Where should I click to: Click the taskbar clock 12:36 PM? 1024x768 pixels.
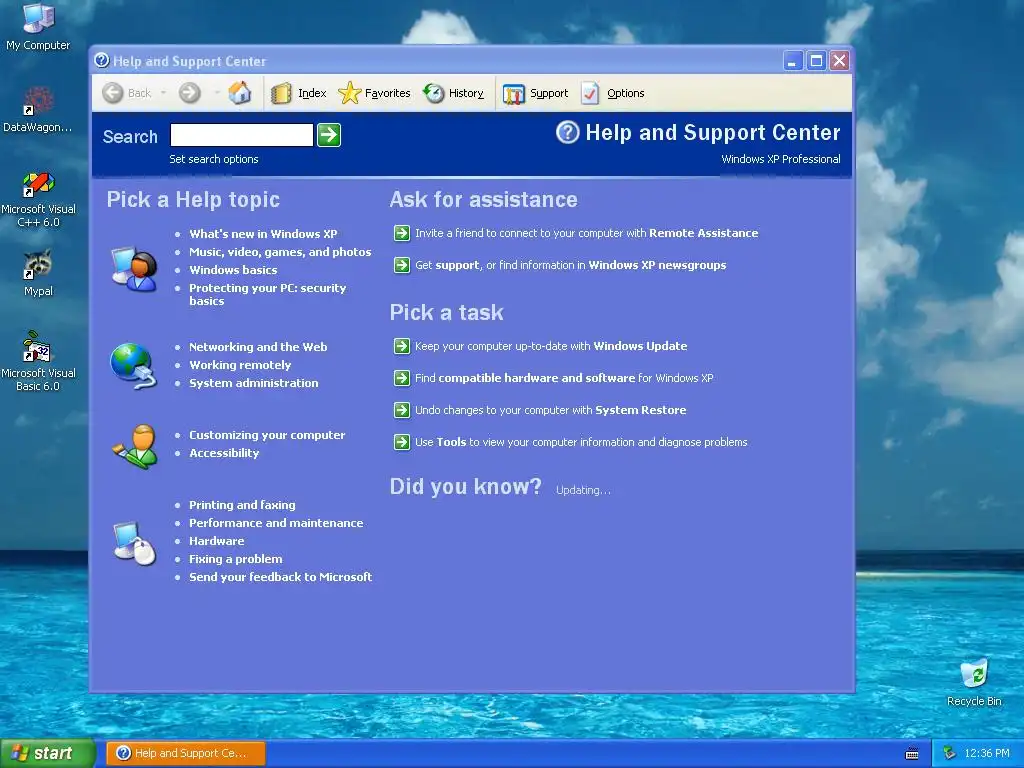click(987, 753)
